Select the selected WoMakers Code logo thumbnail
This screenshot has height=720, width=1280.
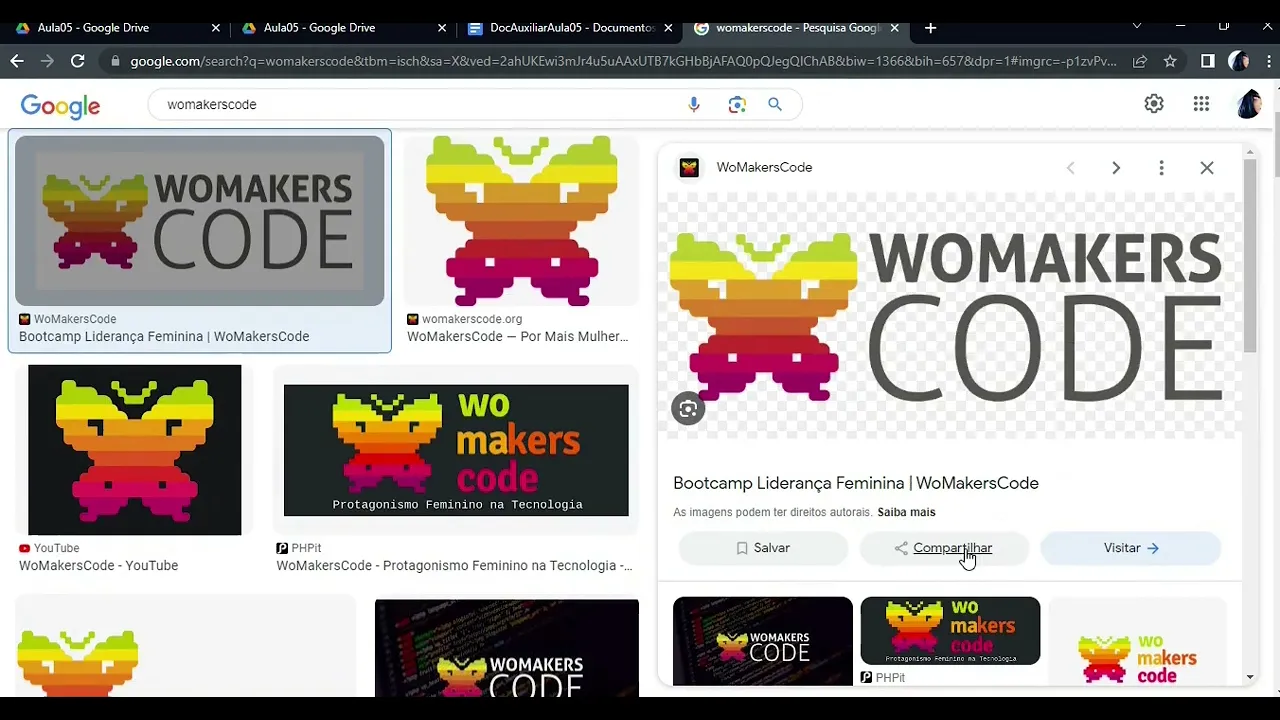200,220
